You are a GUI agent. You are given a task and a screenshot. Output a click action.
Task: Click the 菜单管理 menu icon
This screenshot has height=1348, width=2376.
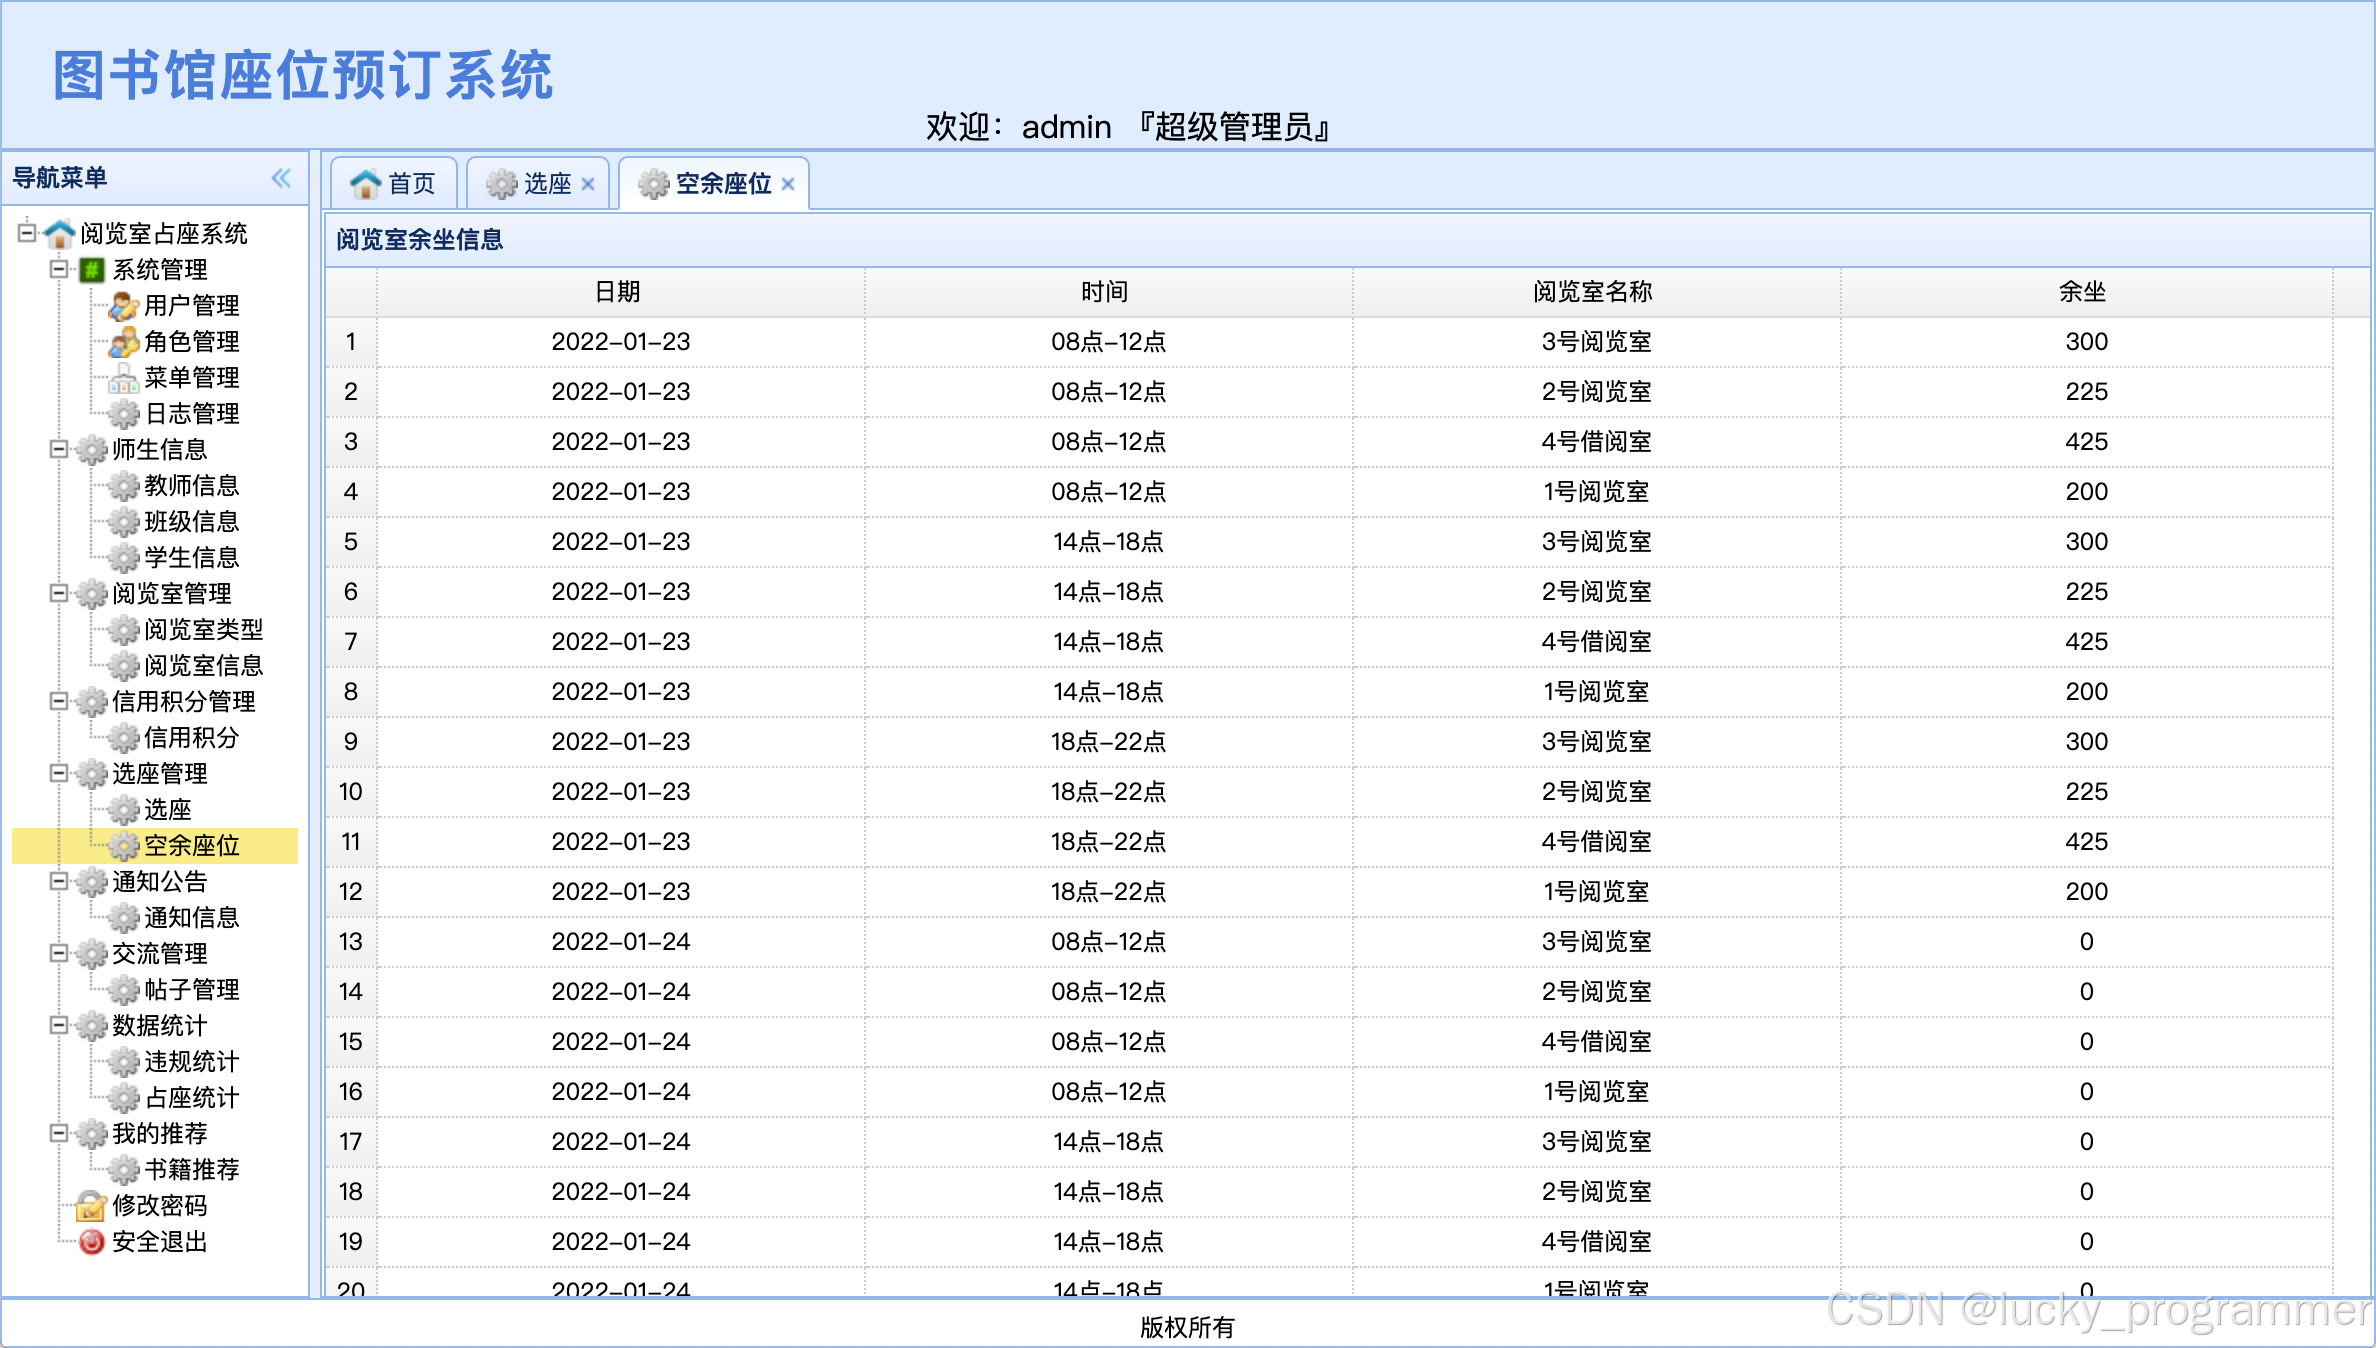123,378
